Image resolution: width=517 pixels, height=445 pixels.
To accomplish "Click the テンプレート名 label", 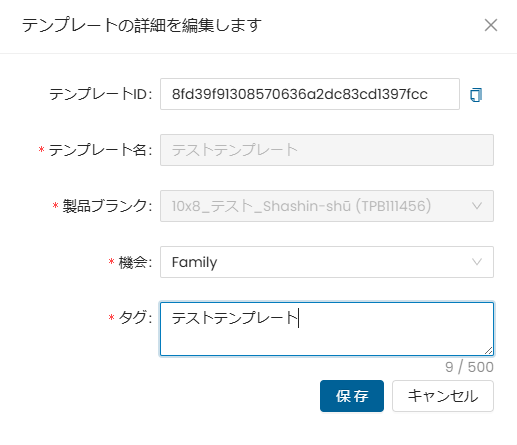I will pyautogui.click(x=100, y=150).
